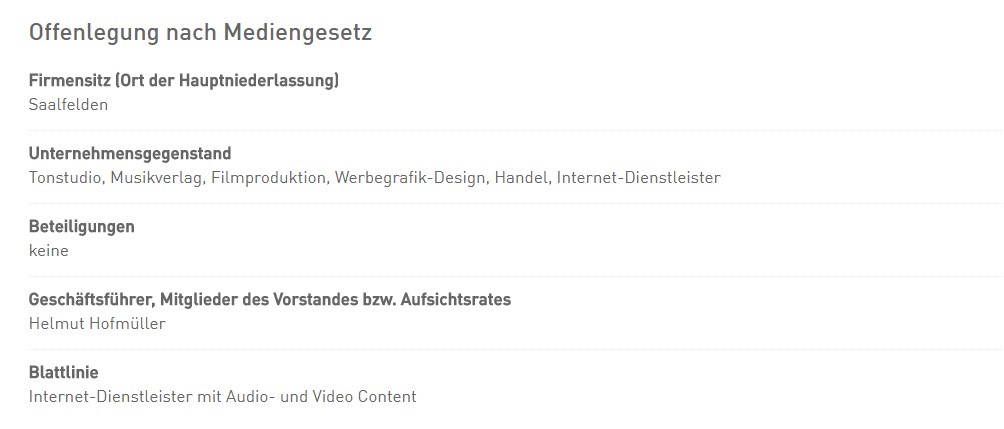Click the word Aufsichtsrates
This screenshot has width=1004, height=429.
tap(456, 300)
